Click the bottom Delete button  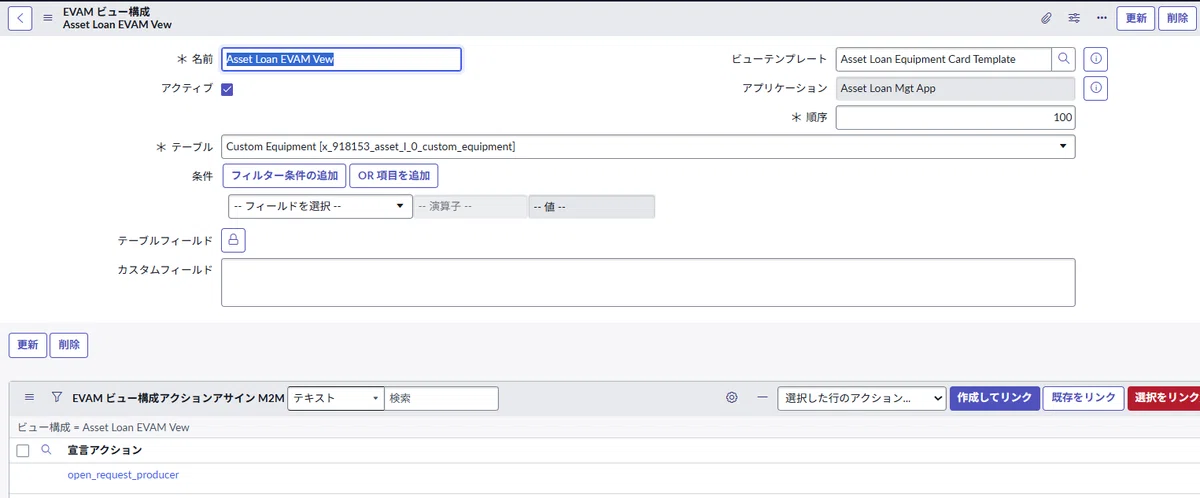pyautogui.click(x=69, y=345)
